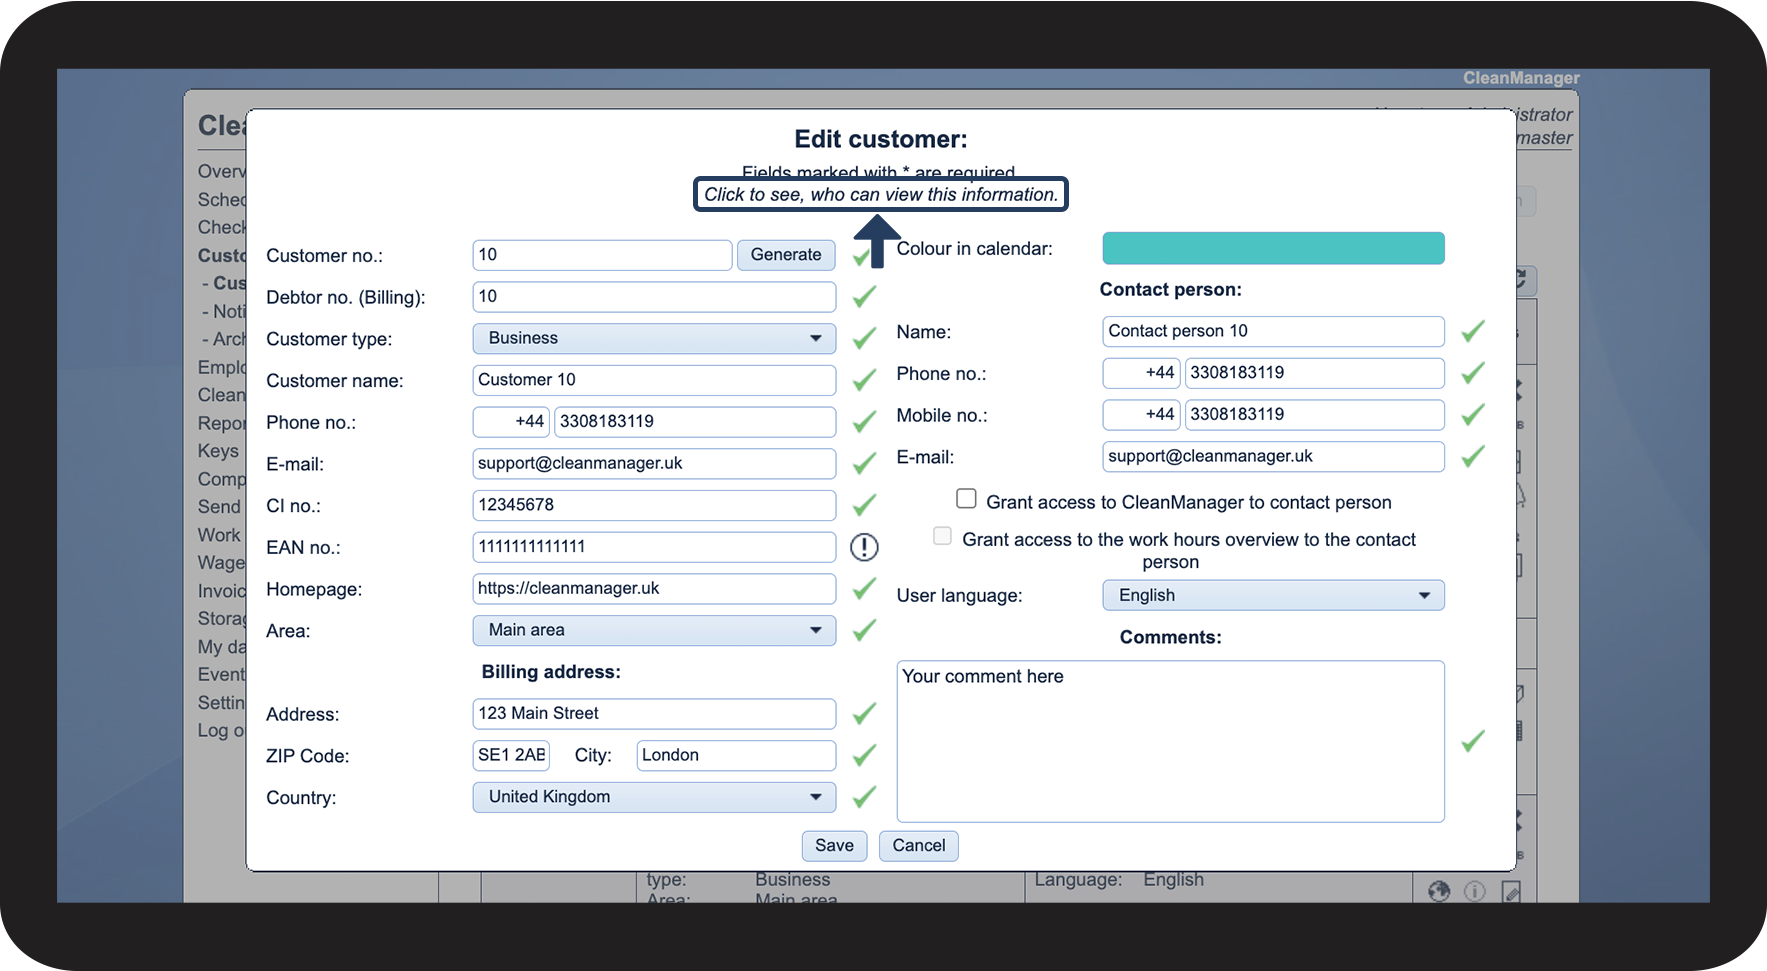Click the Generate customer number button
Viewport: 1767px width, 971px height.
coord(786,255)
